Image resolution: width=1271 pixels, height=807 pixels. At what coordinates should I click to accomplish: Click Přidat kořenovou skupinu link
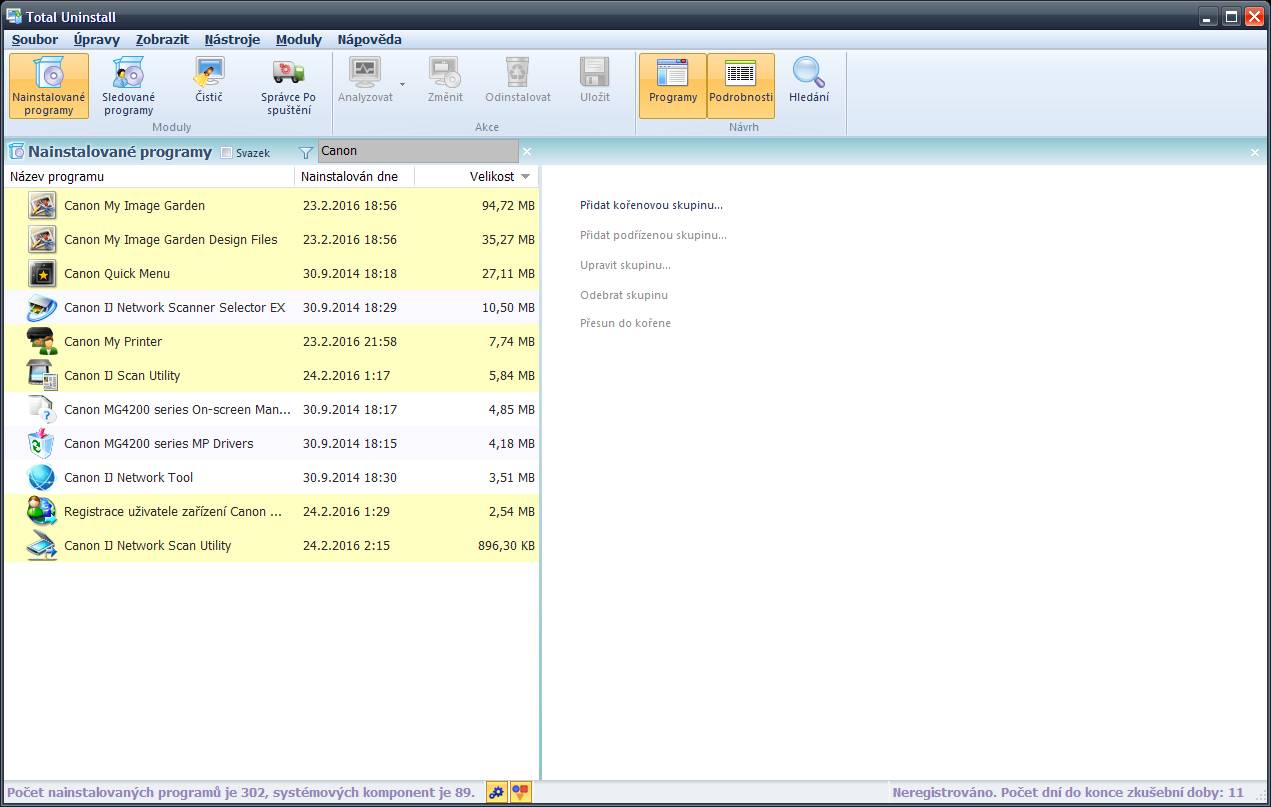[x=651, y=205]
